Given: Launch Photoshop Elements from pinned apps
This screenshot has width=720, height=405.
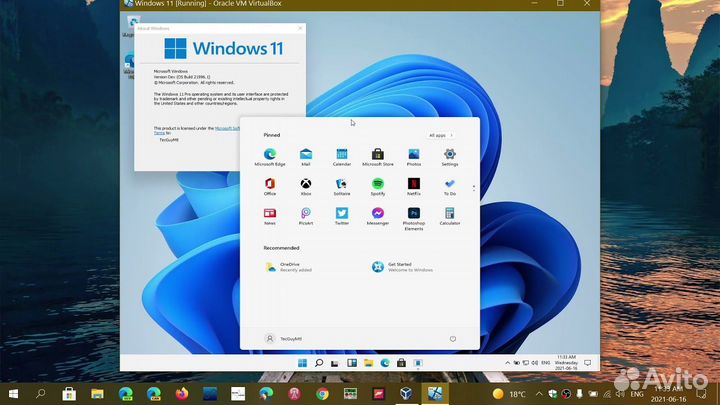Looking at the screenshot, I should click(414, 219).
